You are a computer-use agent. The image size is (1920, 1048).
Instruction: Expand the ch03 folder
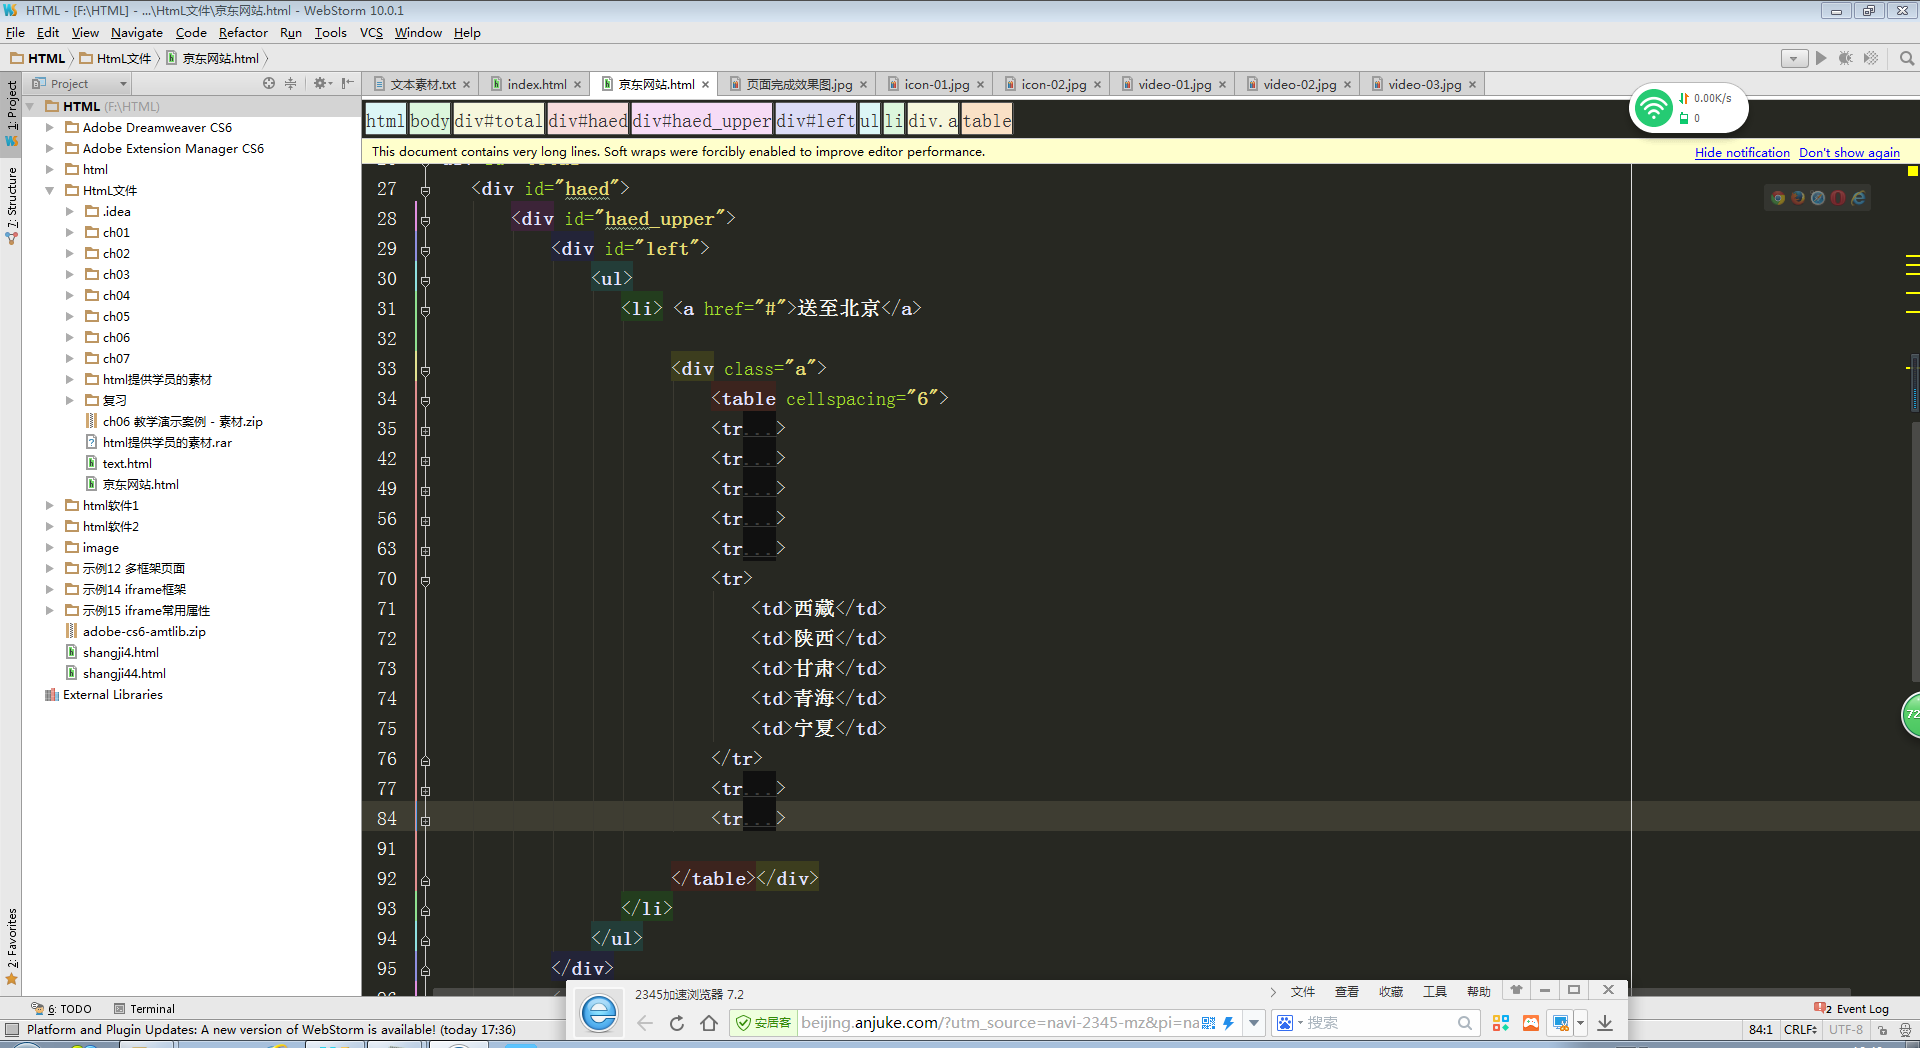click(69, 275)
